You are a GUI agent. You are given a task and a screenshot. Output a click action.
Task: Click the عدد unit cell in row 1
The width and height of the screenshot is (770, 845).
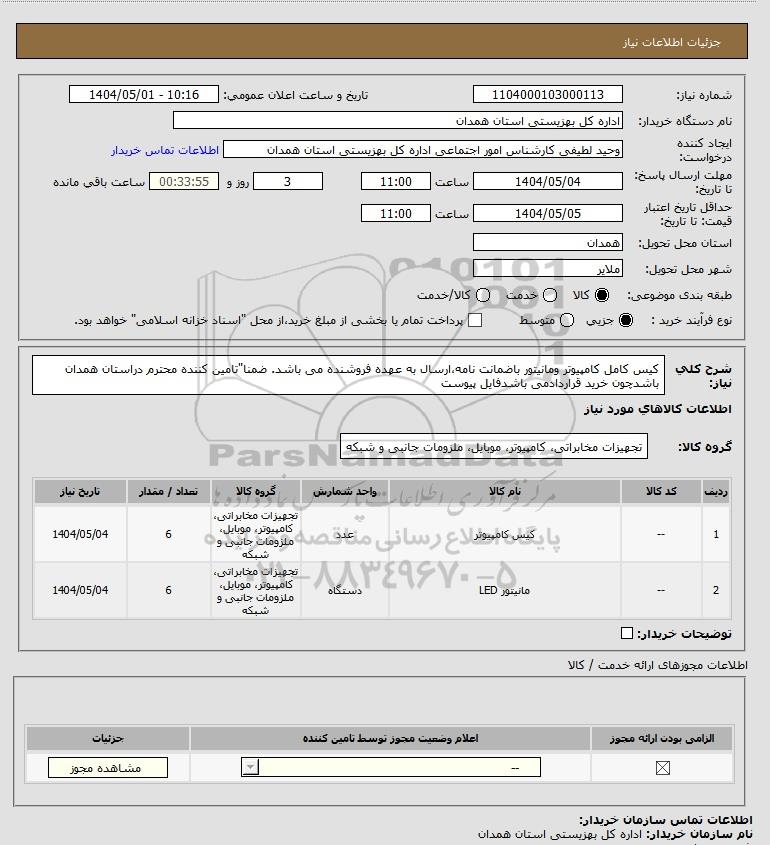pos(345,534)
